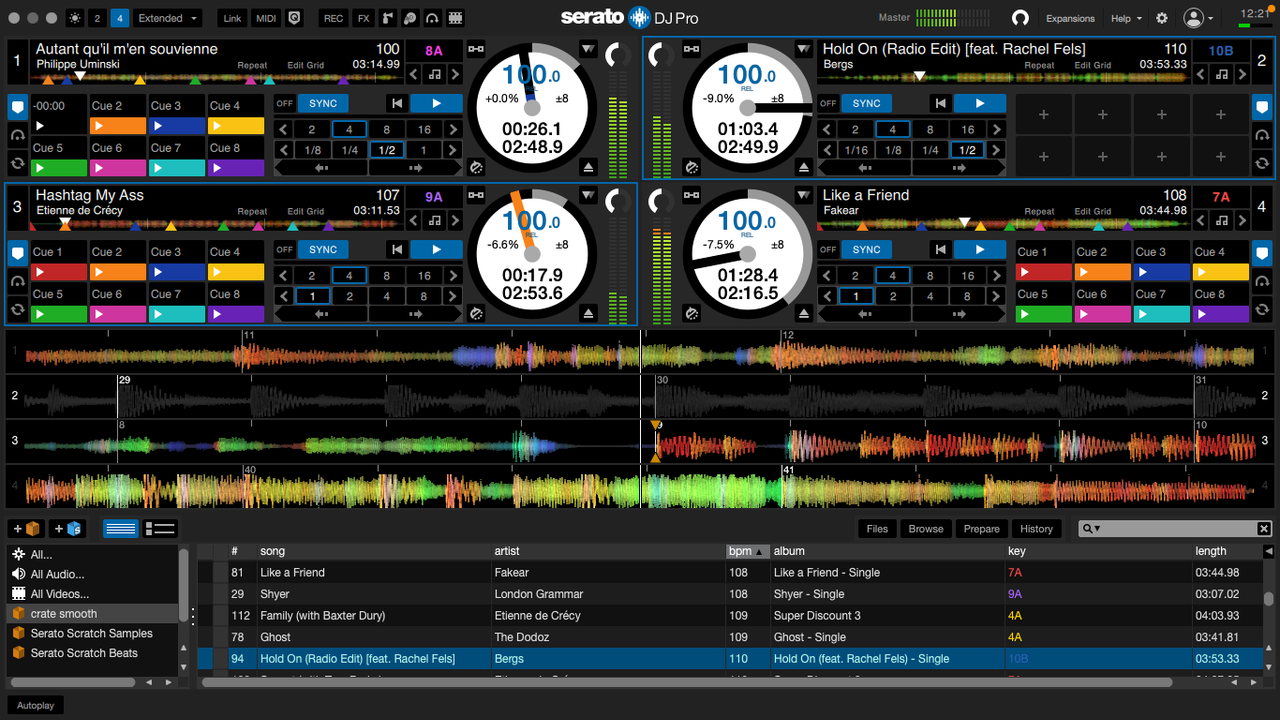Image resolution: width=1280 pixels, height=720 pixels.
Task: Open the REC recording panel
Action: tap(333, 18)
